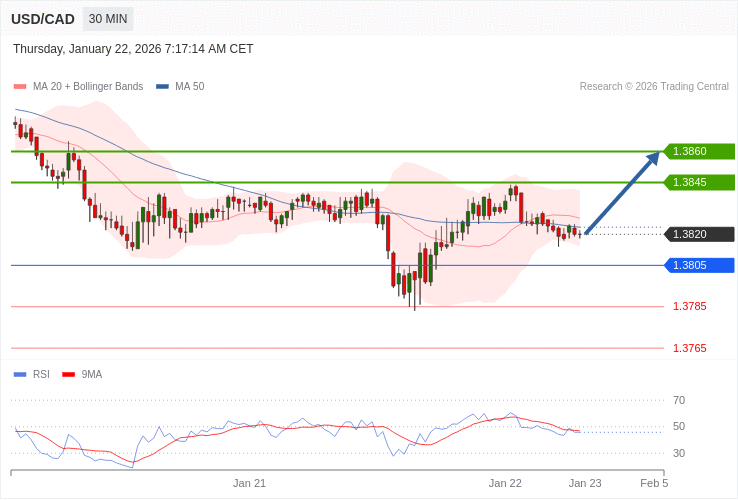Select the green 1.3845 price tag
The width and height of the screenshot is (738, 500).
699,182
